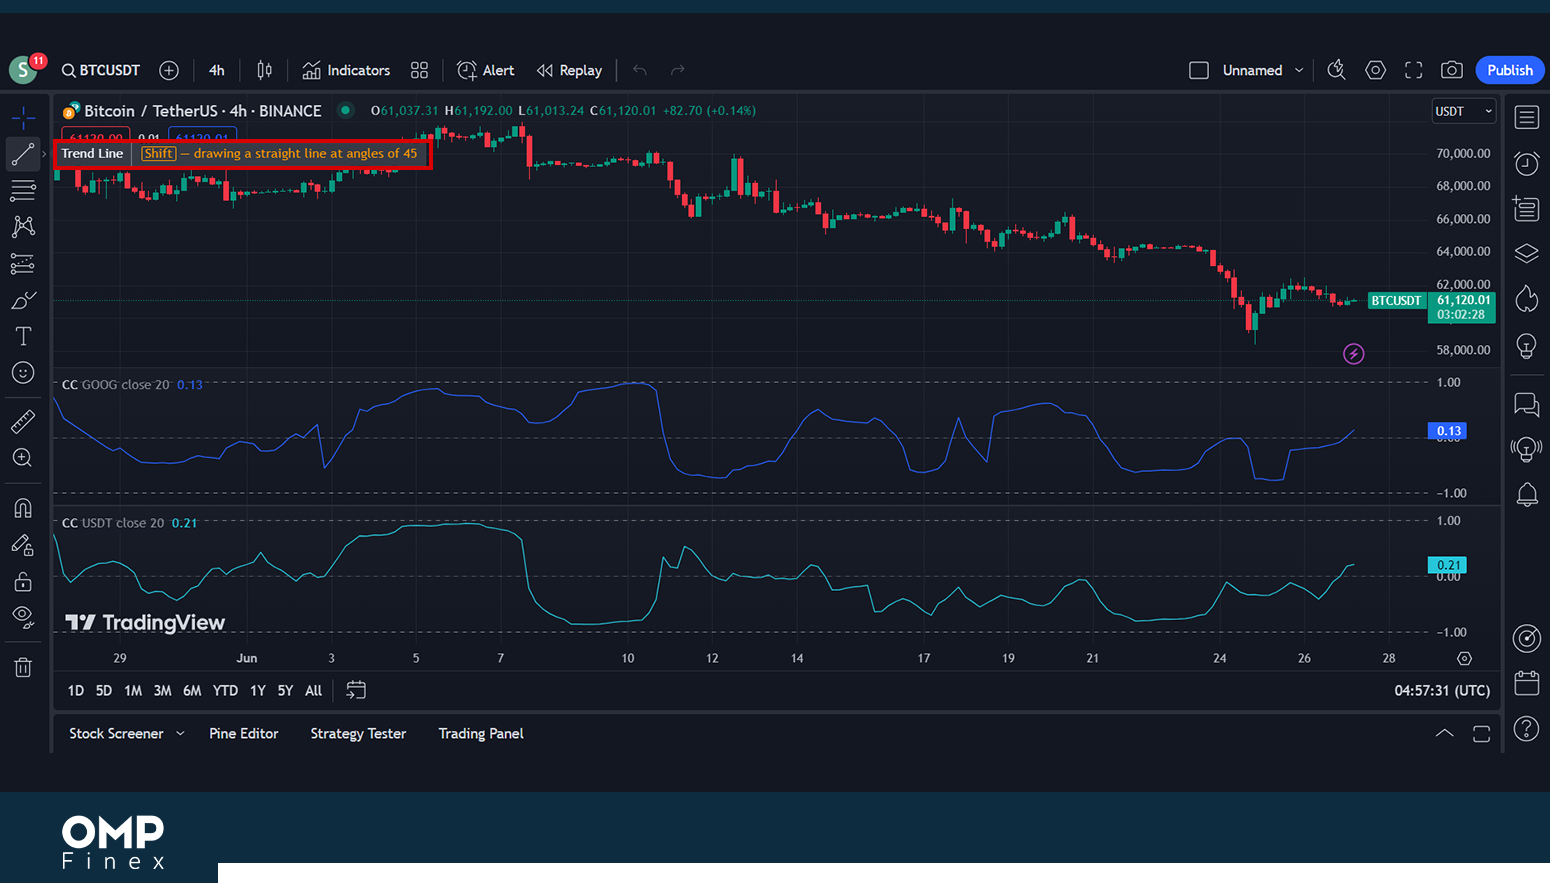Screen dimensions: 1550x883
Task: Redo the last action
Action: click(677, 70)
